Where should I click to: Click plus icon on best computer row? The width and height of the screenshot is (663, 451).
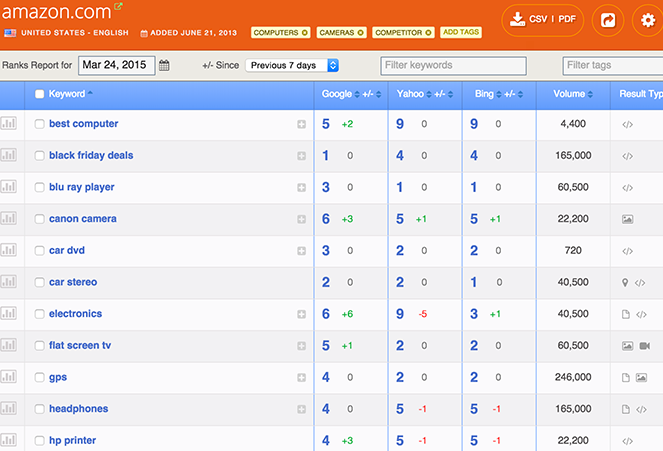point(301,124)
